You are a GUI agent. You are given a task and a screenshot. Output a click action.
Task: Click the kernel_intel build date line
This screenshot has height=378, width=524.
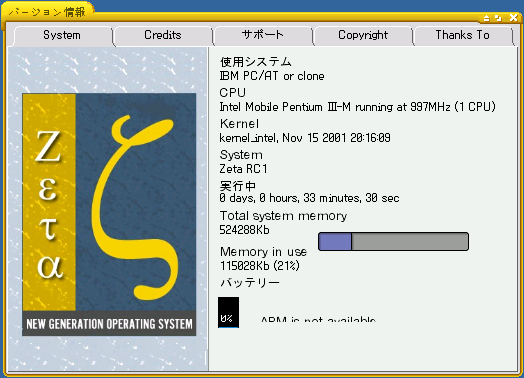(305, 138)
